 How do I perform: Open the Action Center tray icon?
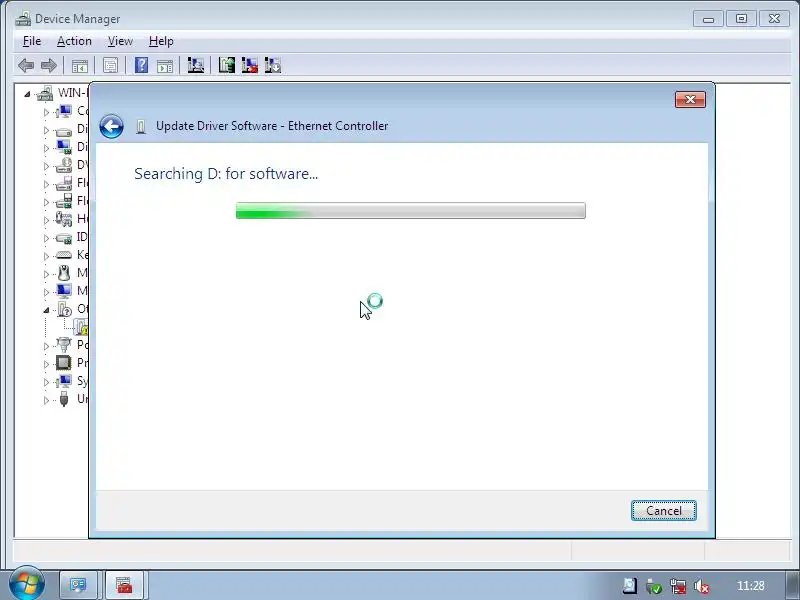(x=630, y=586)
